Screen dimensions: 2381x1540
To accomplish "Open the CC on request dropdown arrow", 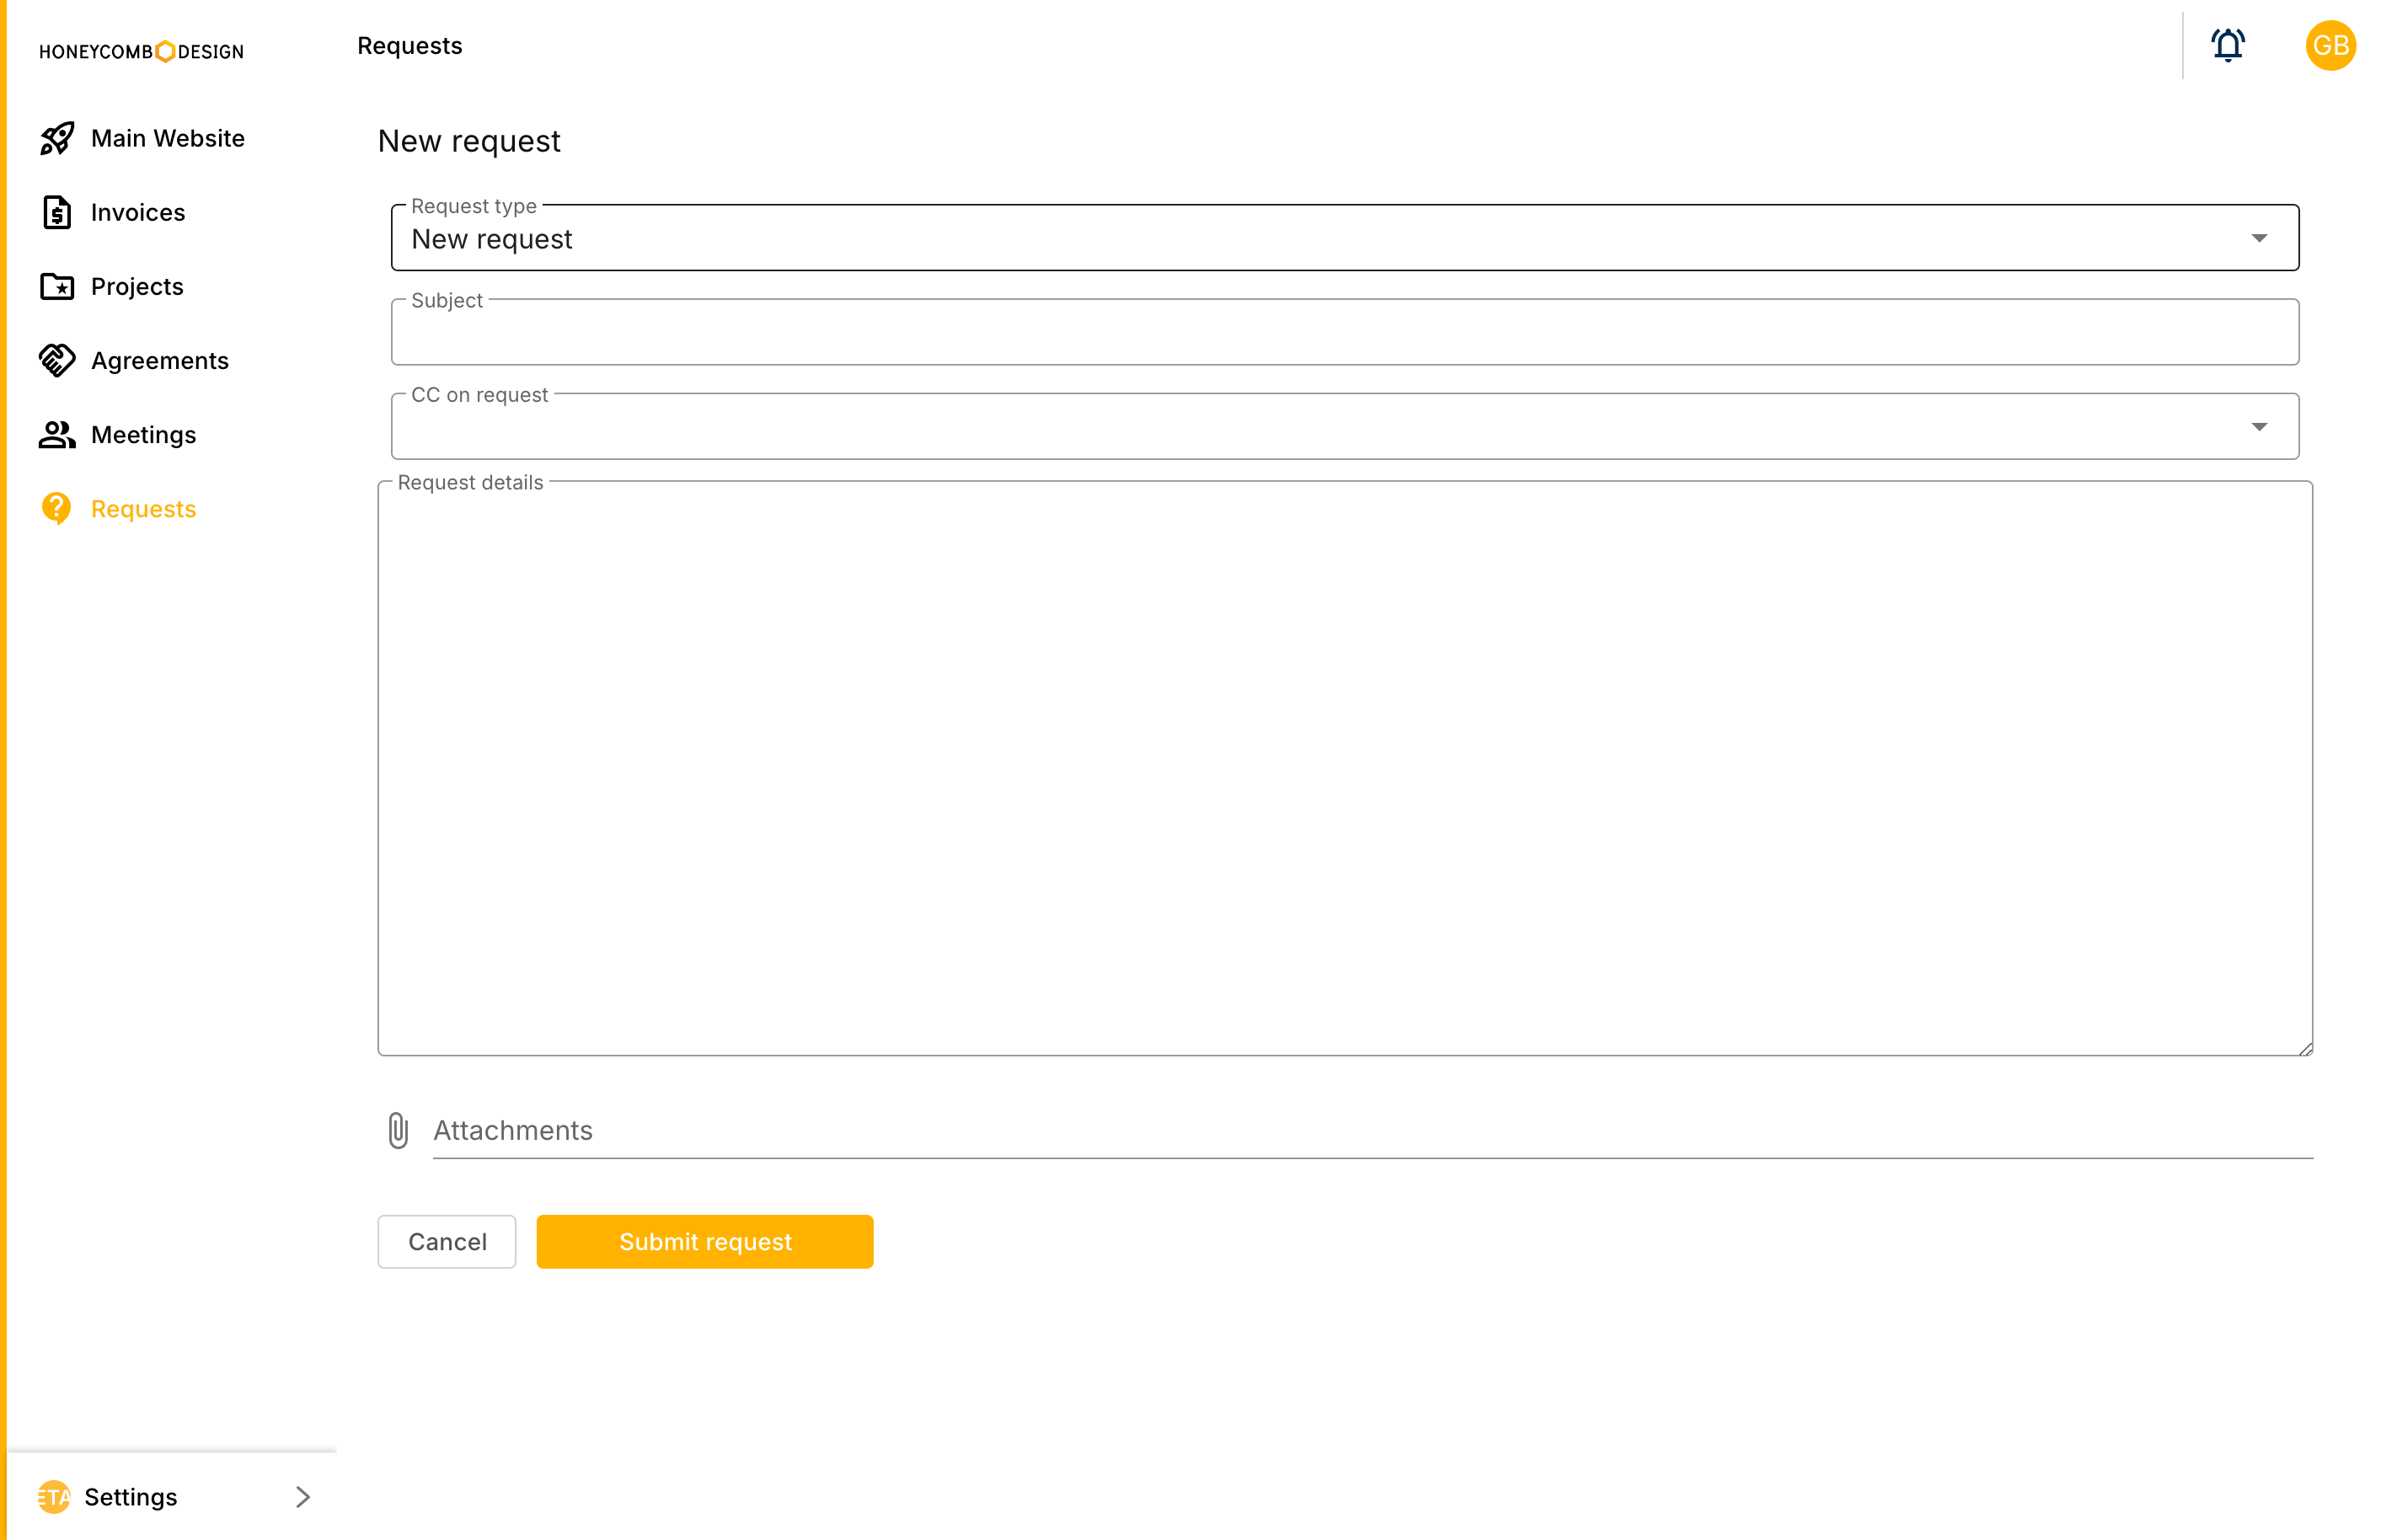I will pos(2259,427).
